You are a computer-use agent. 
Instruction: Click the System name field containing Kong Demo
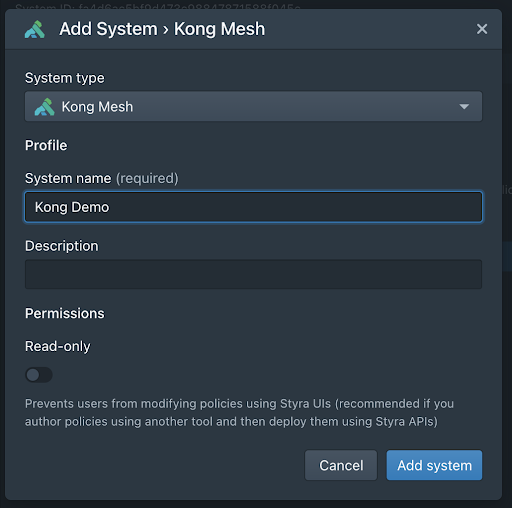[253, 207]
